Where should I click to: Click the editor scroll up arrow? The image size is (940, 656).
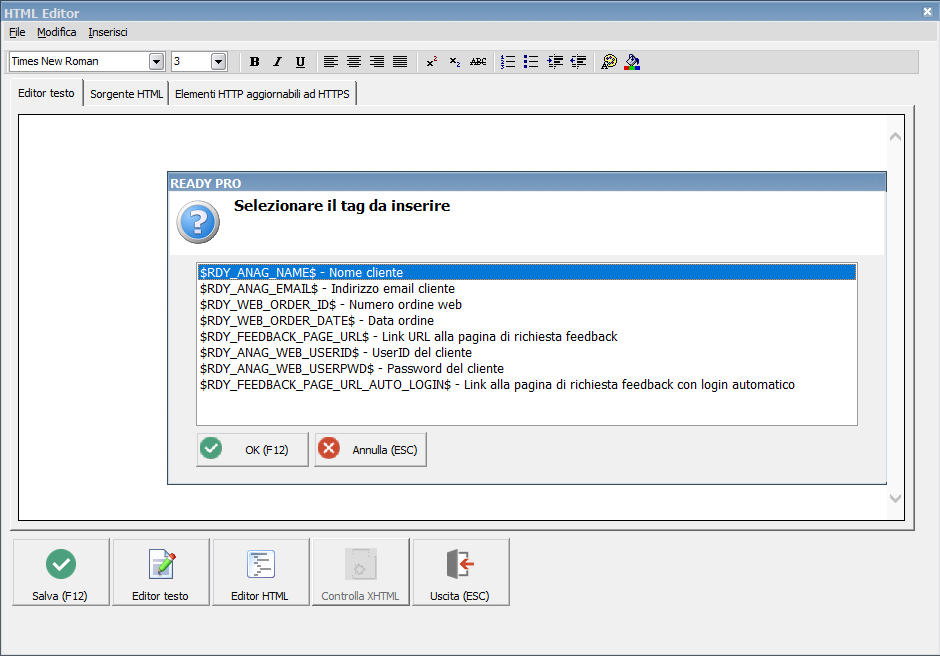[895, 137]
